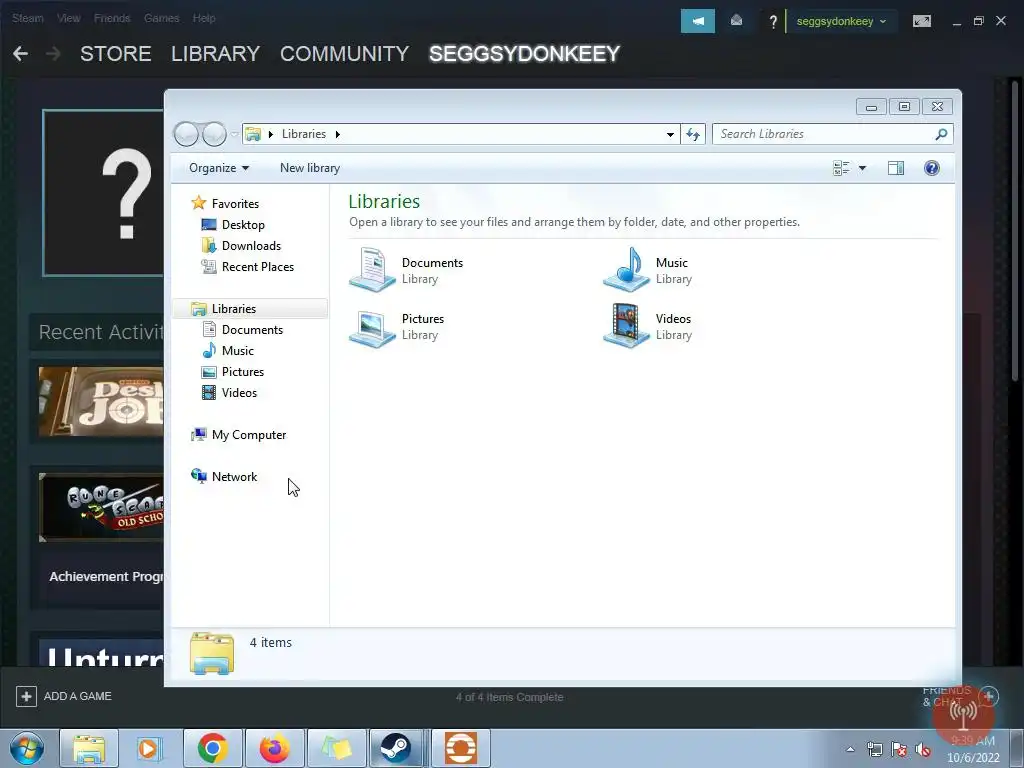
Task: Click the search magnifier icon
Action: (x=941, y=134)
